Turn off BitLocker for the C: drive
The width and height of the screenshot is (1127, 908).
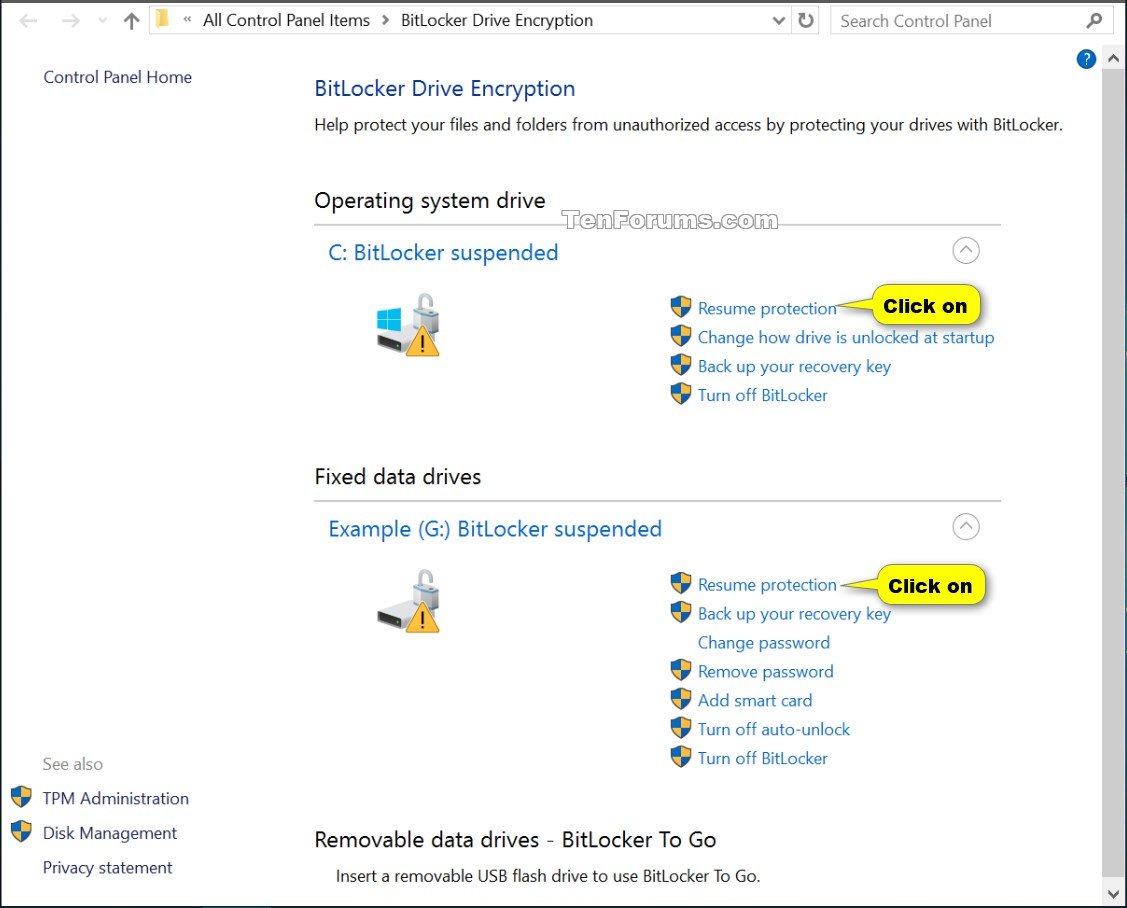point(763,395)
